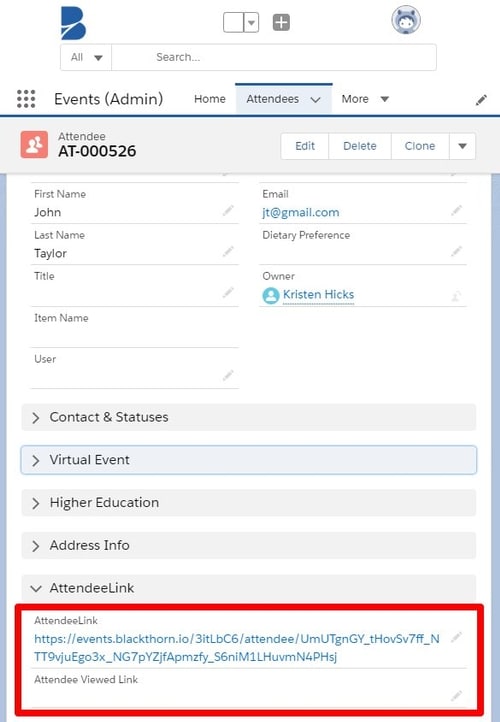Click the pencil icon to edit navigation
Screen dimensions: 500x722
482,99
